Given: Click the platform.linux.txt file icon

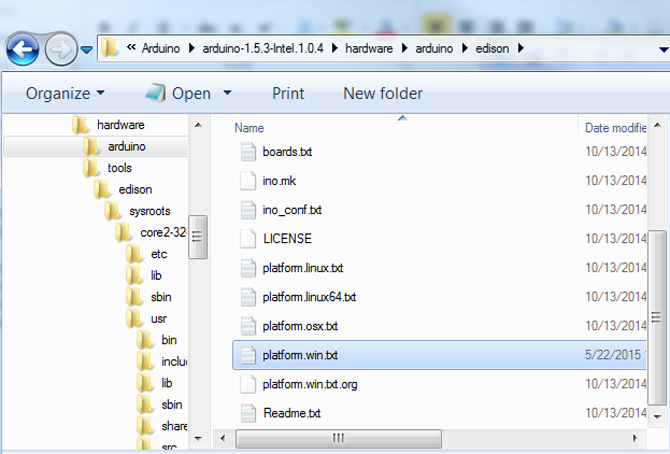Looking at the screenshot, I should (x=248, y=268).
